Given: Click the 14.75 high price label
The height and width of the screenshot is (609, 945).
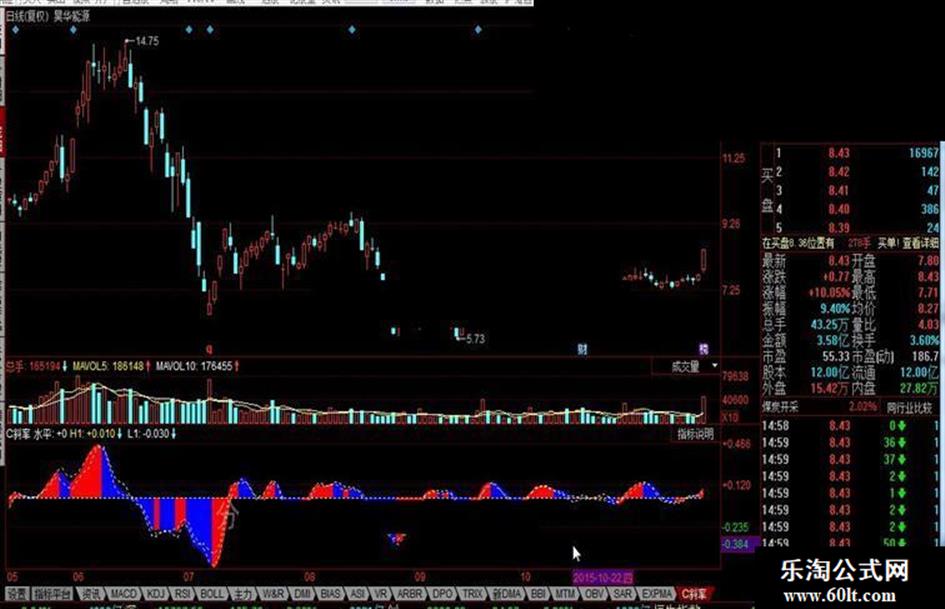Looking at the screenshot, I should pos(147,41).
